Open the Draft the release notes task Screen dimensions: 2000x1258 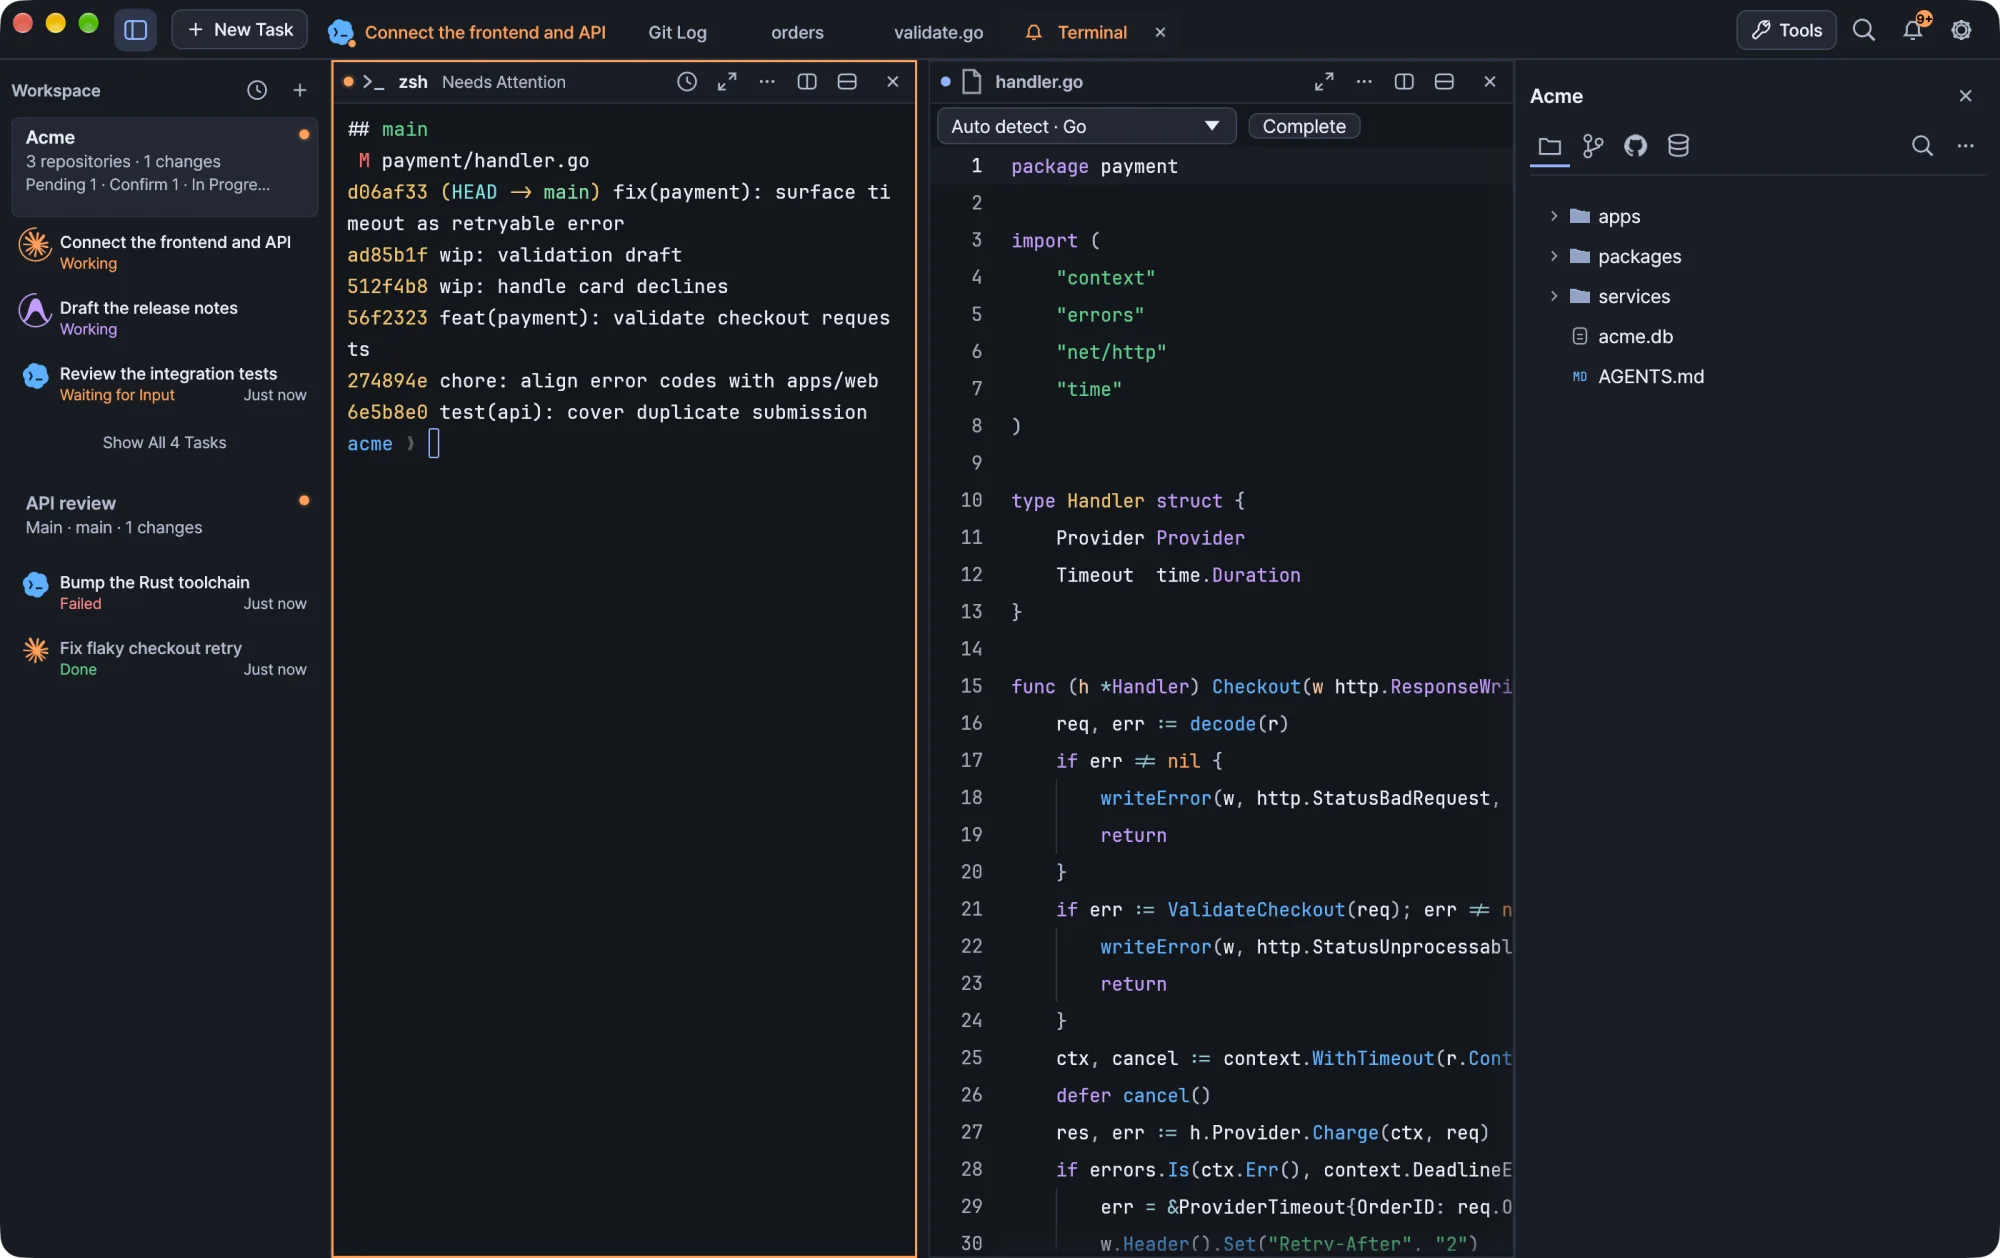pyautogui.click(x=164, y=317)
